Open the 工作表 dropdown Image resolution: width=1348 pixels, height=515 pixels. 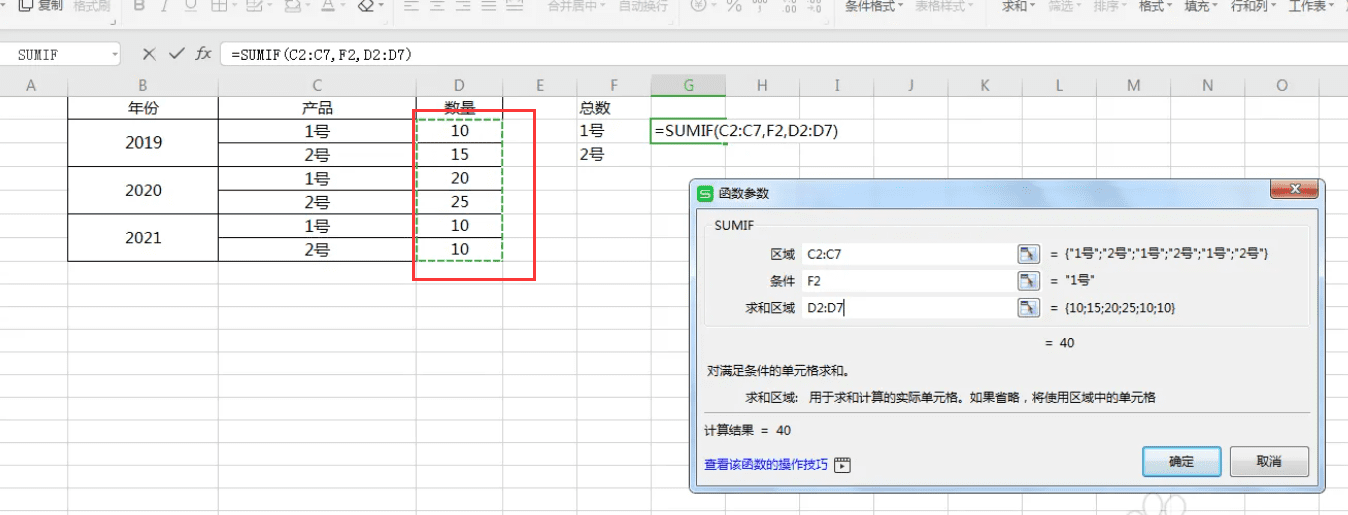(1311, 6)
